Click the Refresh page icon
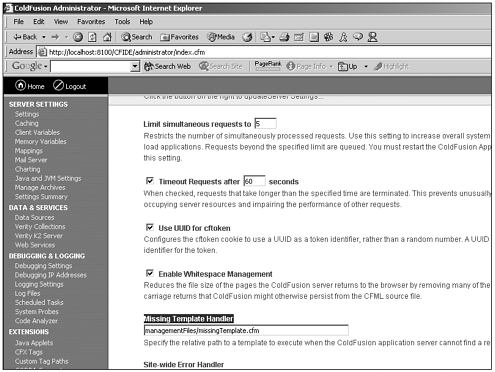The height and width of the screenshot is (372, 495). (92, 37)
